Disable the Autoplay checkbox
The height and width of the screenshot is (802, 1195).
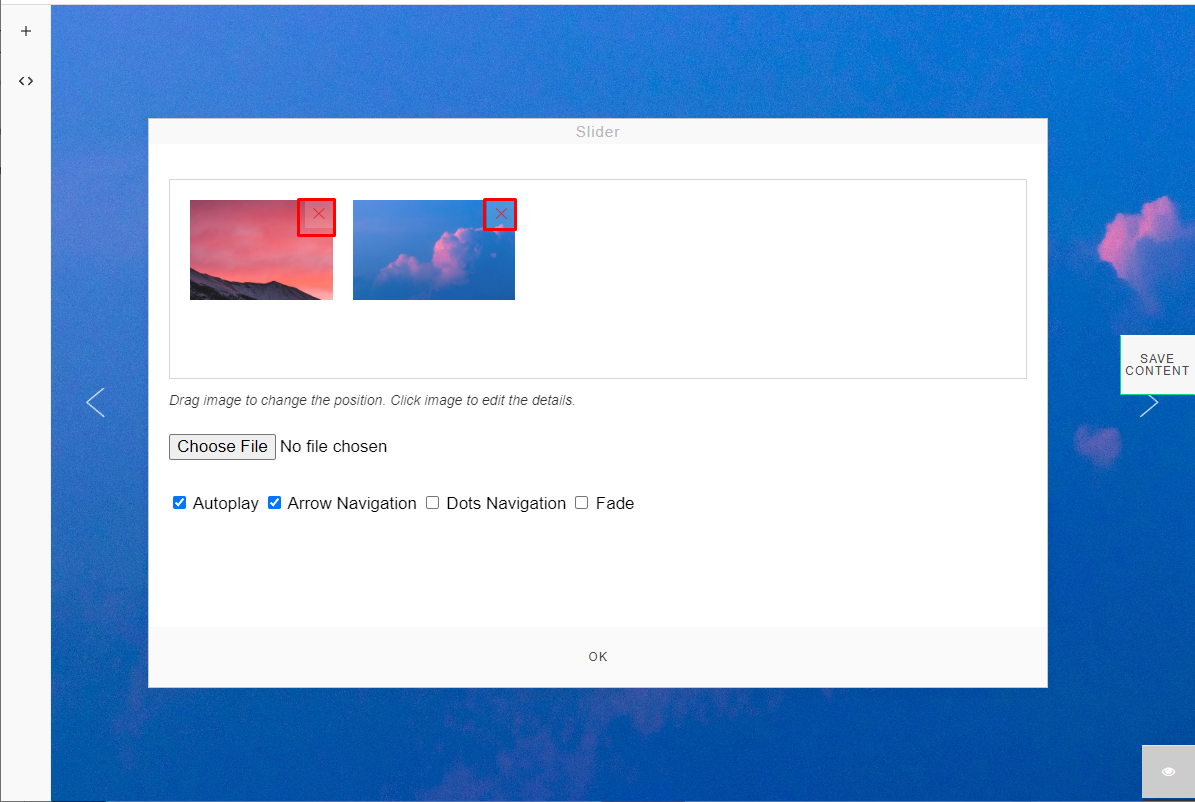pos(179,502)
